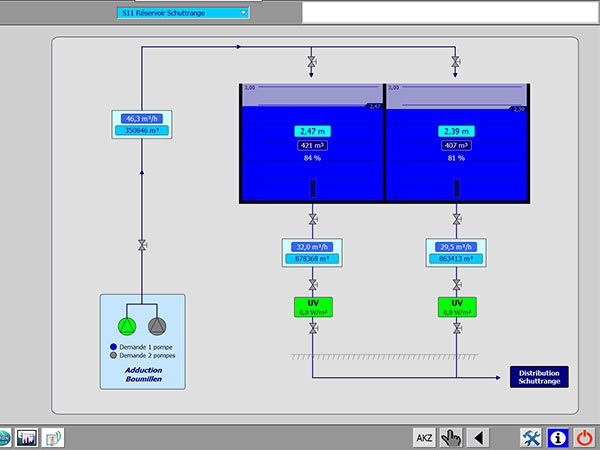The width and height of the screenshot is (600, 450).
Task: Click the Adduction Boumillen label
Action: pyautogui.click(x=143, y=375)
